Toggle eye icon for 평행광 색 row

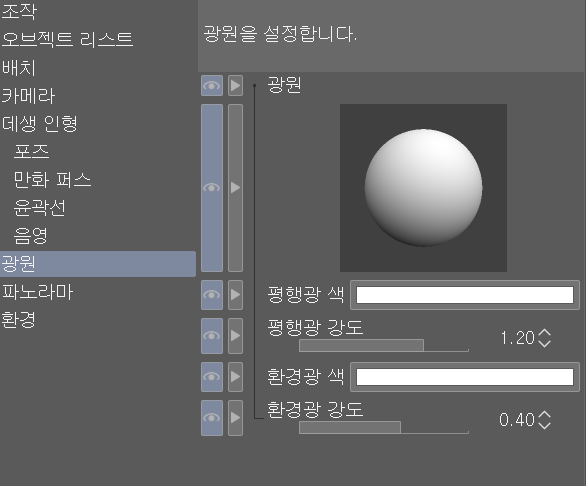tap(212, 295)
